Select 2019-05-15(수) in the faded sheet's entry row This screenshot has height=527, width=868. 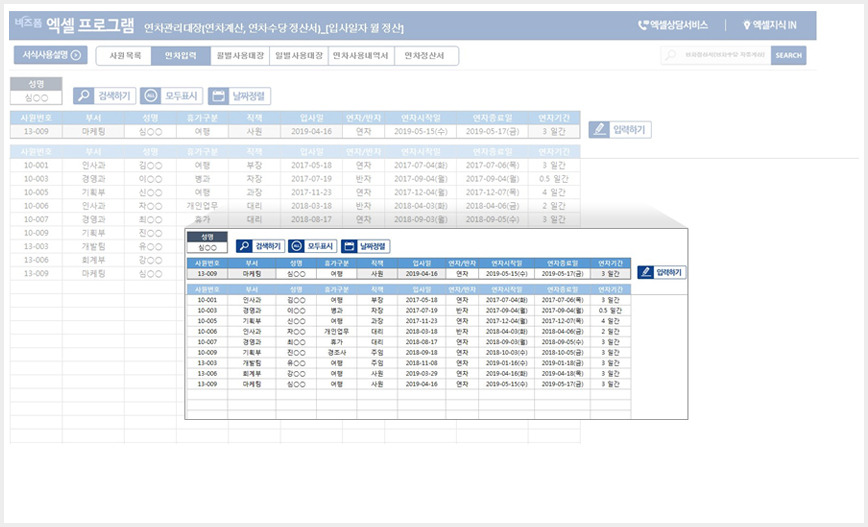pos(421,132)
